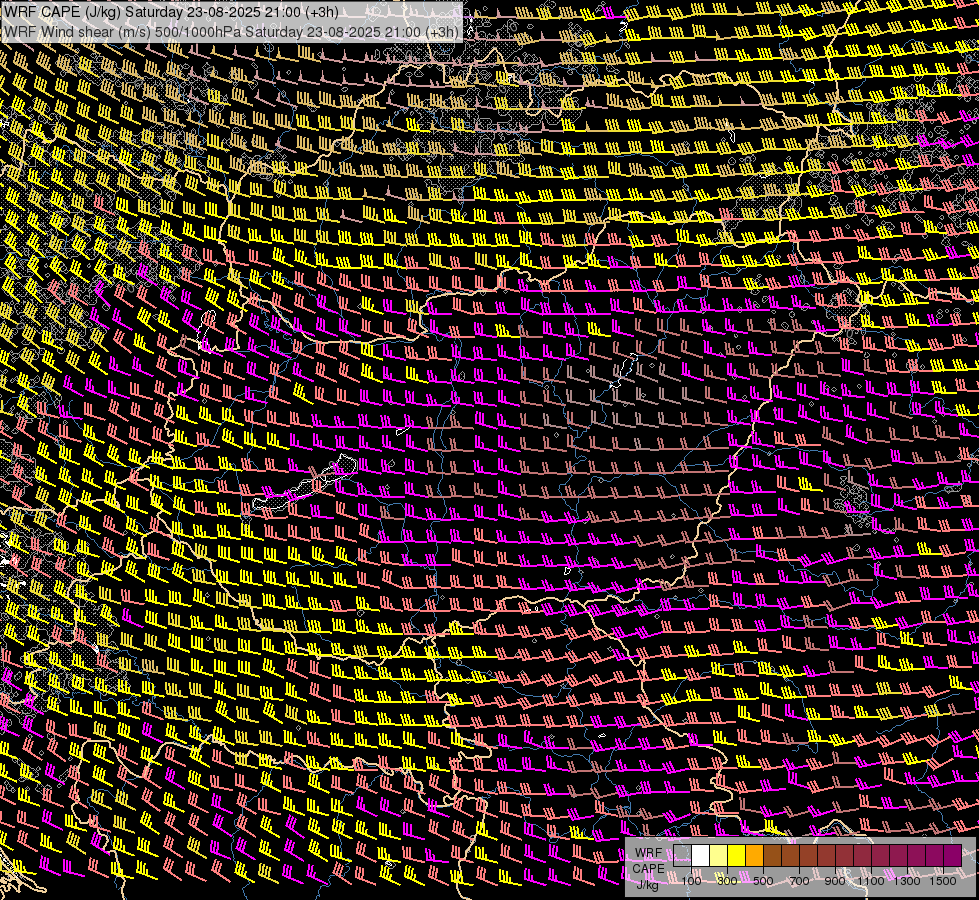This screenshot has width=979, height=900.
Task: Select the white CAPE legend swatch
Action: coord(701,856)
